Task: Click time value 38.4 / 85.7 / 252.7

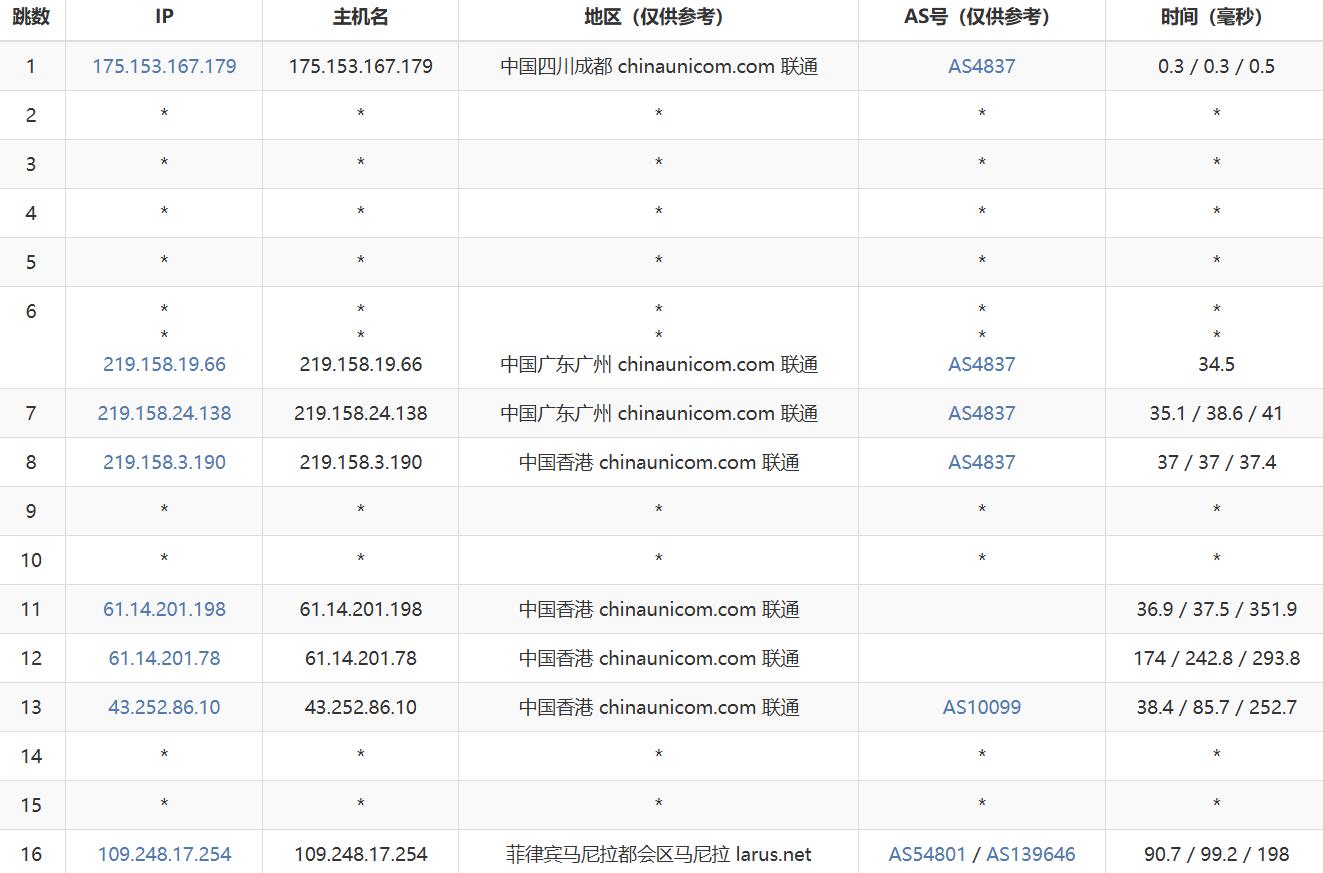Action: [1216, 707]
